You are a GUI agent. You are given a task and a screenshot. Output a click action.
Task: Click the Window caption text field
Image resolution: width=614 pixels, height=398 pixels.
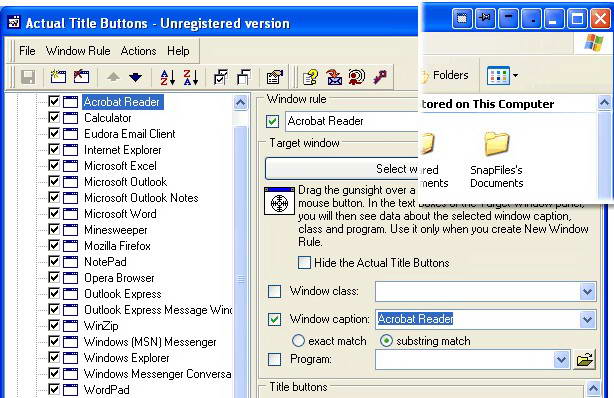click(478, 319)
